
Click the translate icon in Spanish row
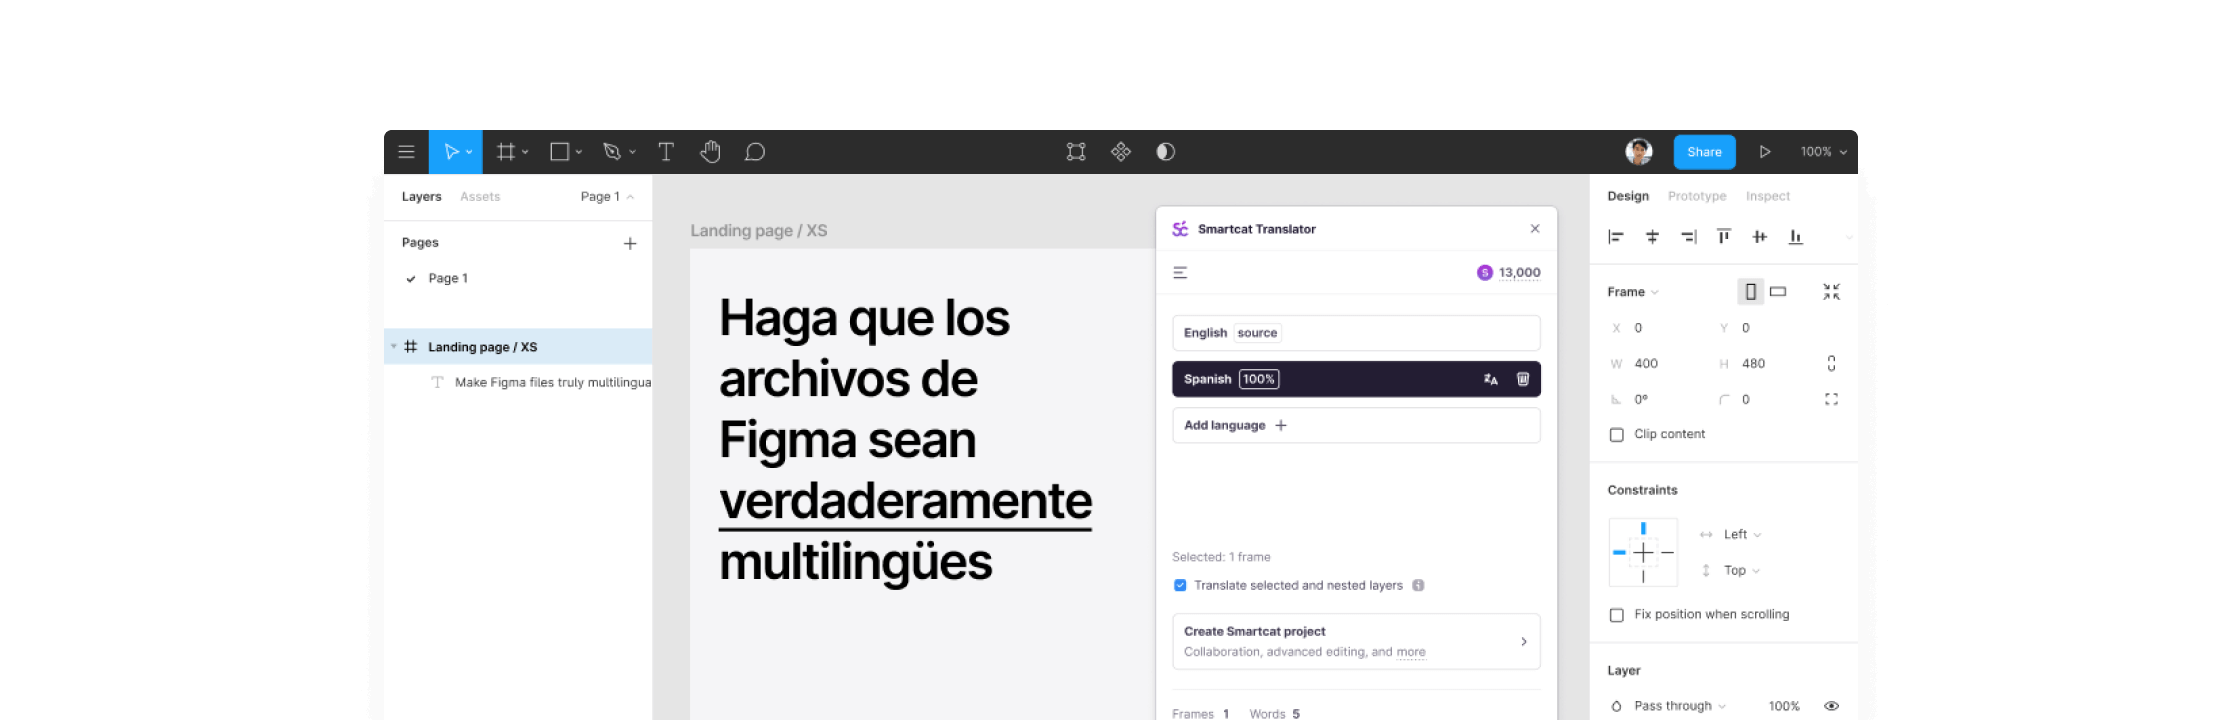[x=1491, y=379]
